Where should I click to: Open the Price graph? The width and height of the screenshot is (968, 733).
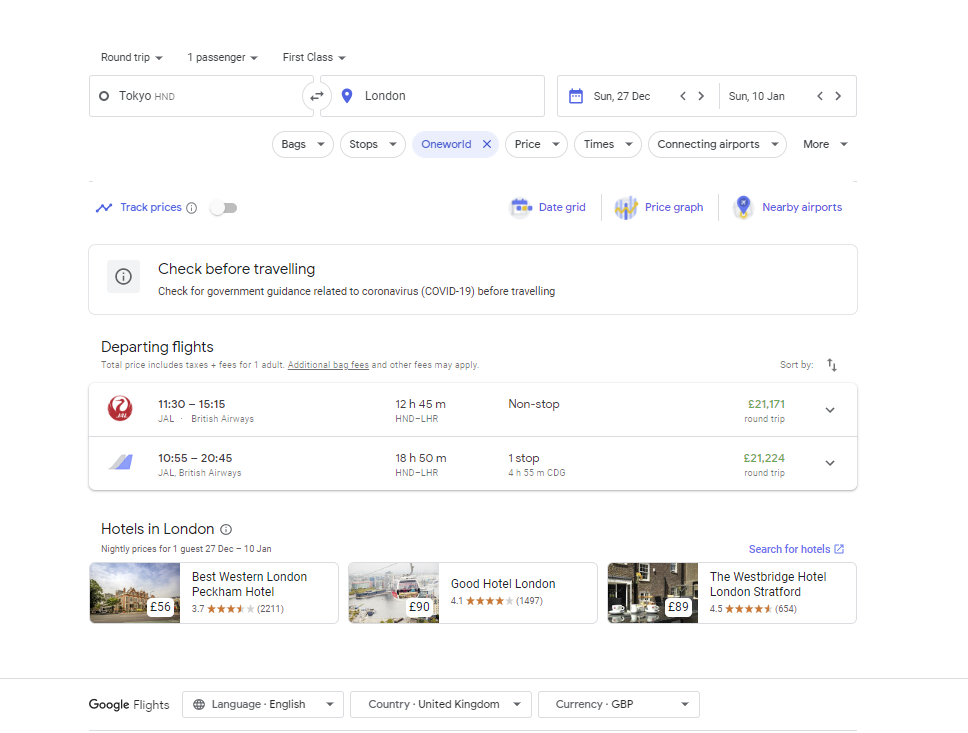click(x=659, y=207)
